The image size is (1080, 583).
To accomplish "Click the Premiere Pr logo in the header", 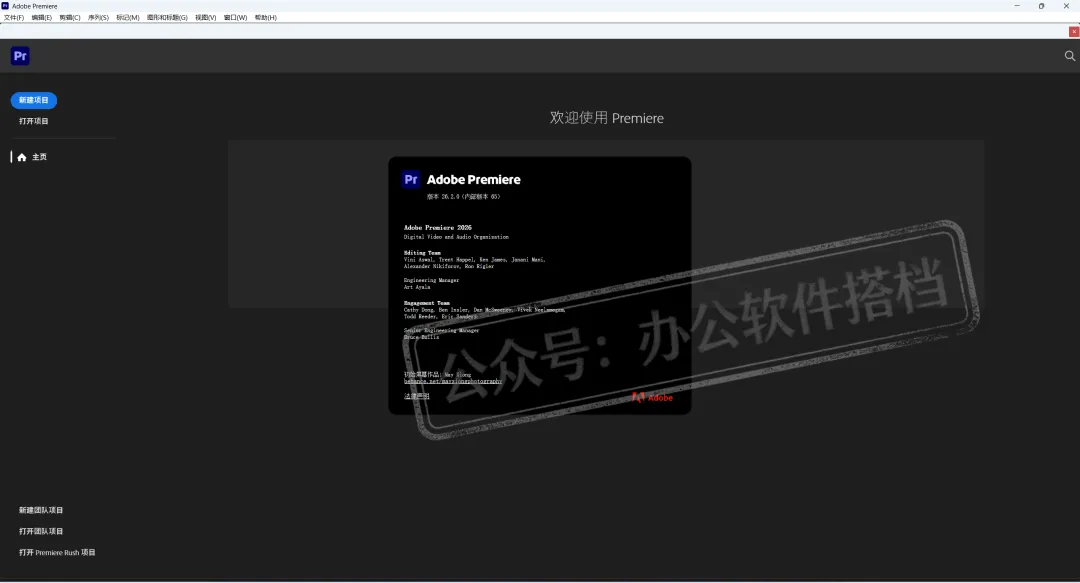I will click(x=20, y=56).
